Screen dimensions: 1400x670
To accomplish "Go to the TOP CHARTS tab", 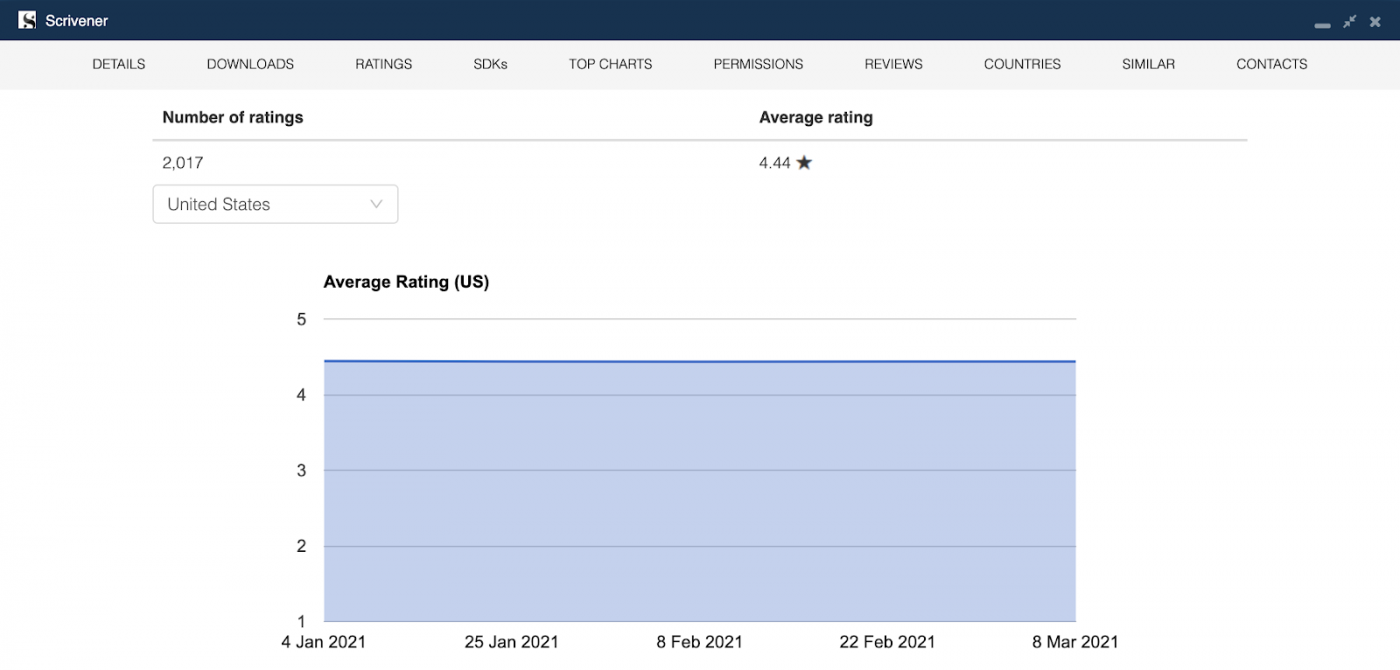I will [610, 64].
